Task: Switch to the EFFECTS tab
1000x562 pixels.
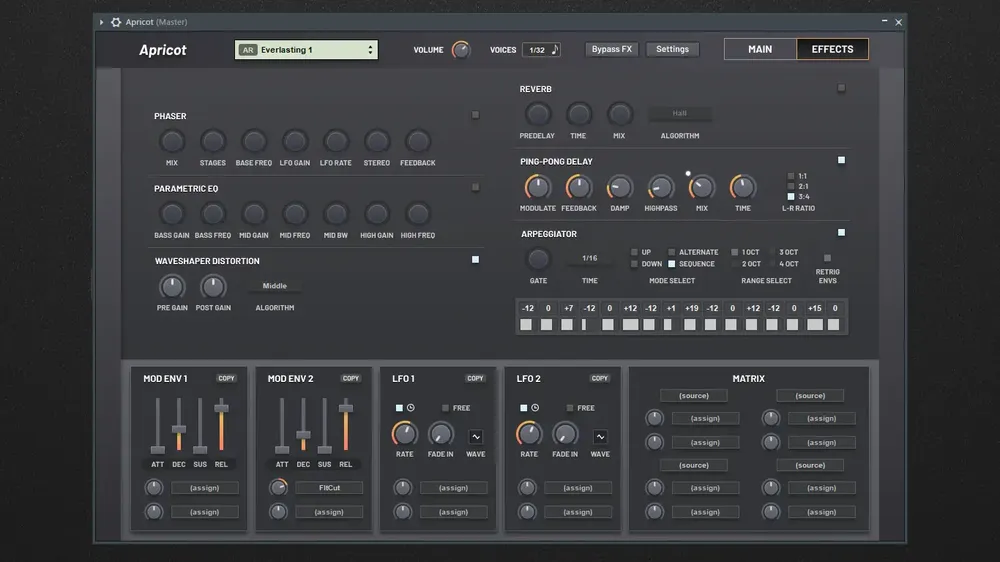Action: click(832, 49)
